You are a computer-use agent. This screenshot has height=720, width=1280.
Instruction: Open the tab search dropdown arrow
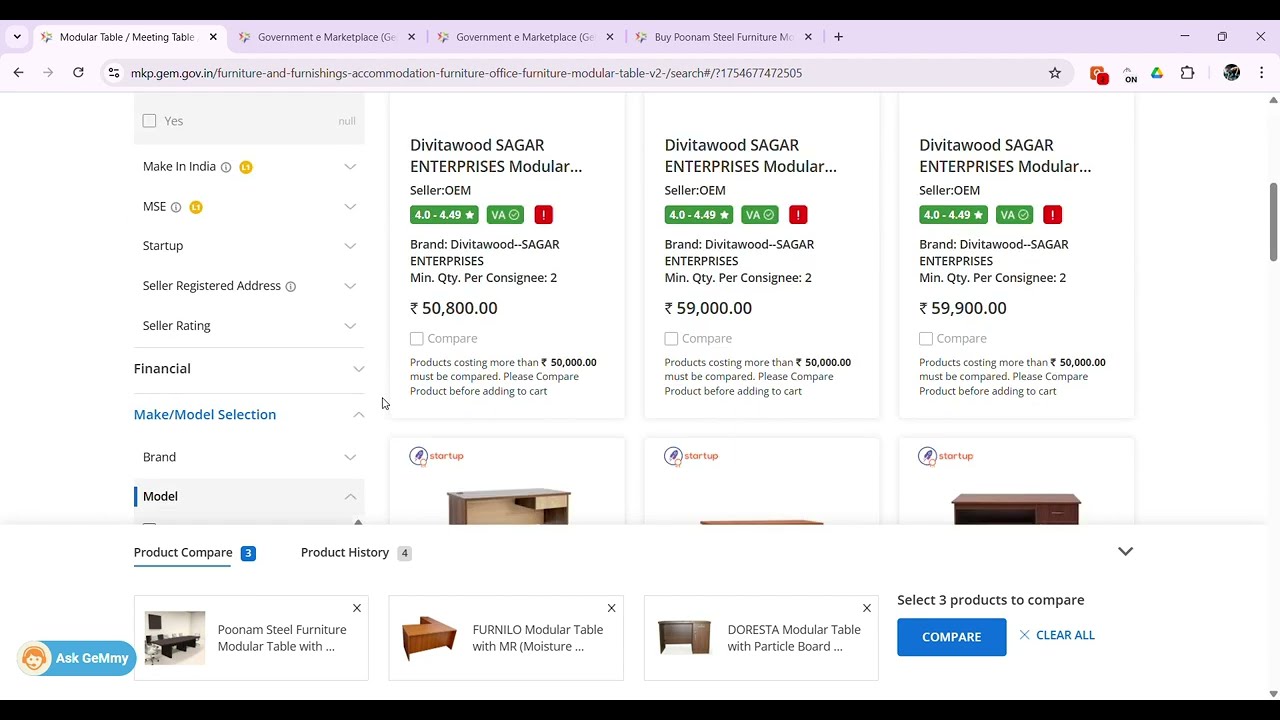point(17,37)
